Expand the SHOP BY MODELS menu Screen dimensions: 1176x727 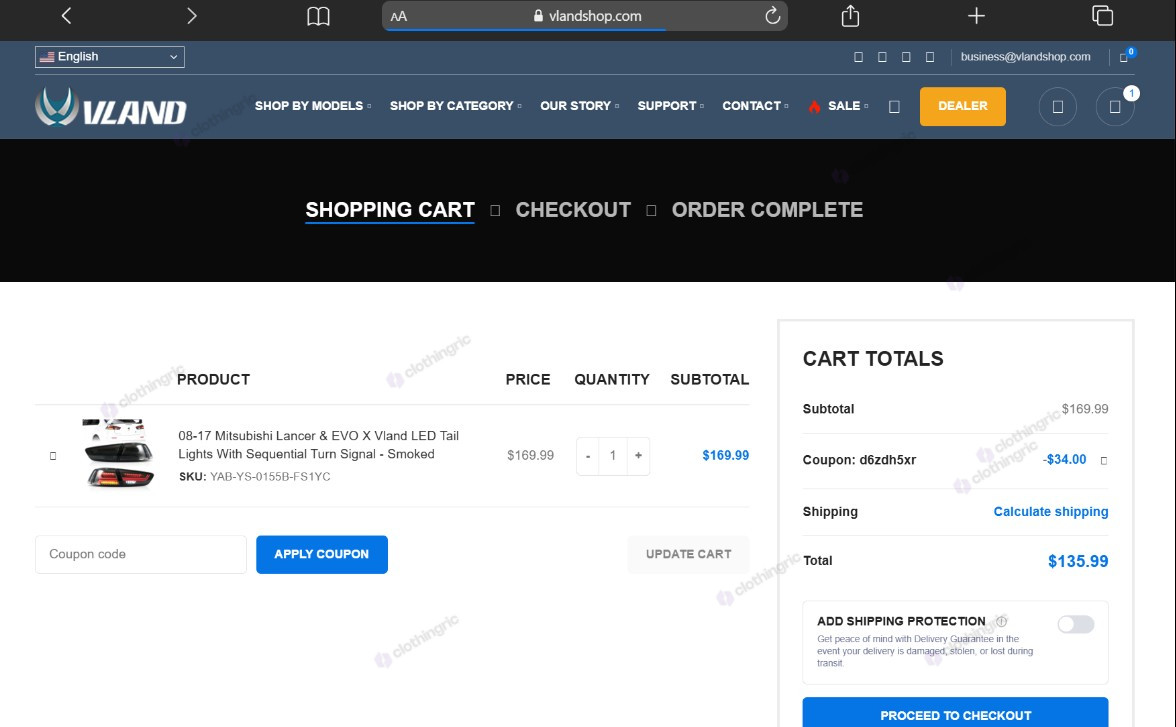313,106
